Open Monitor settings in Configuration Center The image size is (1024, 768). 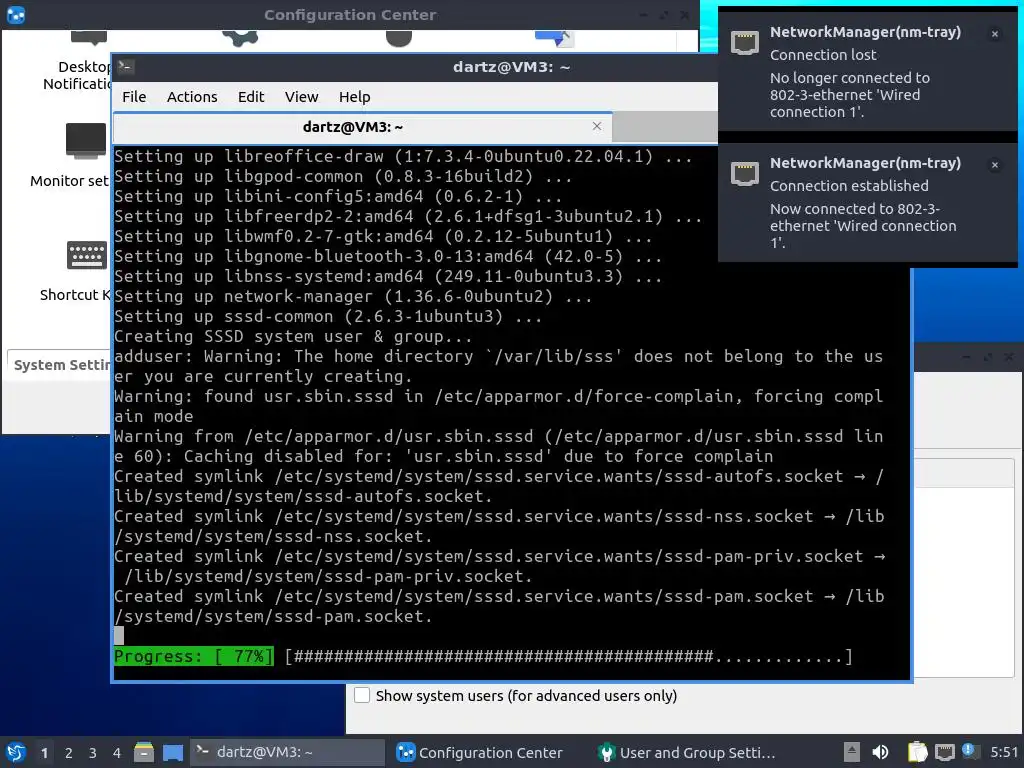click(71, 155)
